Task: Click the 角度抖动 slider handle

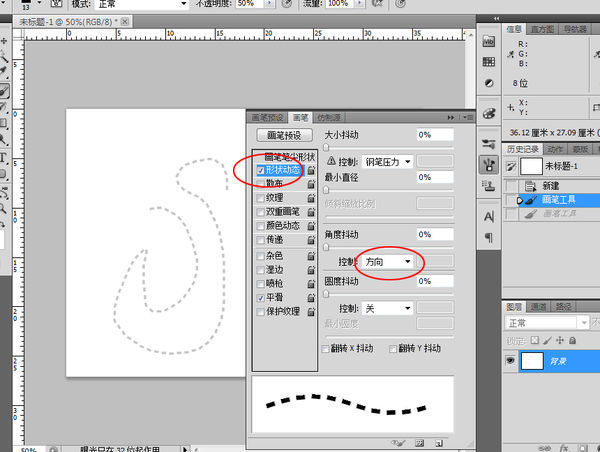Action: [326, 247]
